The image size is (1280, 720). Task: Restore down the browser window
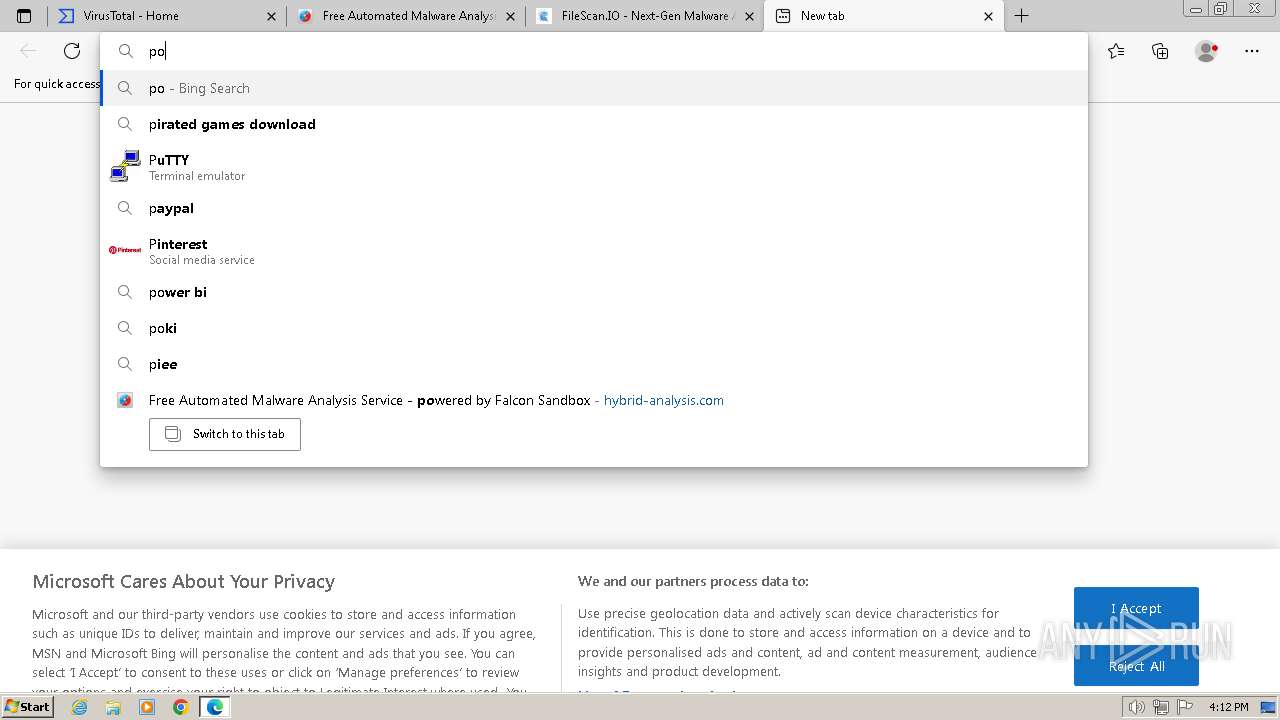pos(1220,8)
